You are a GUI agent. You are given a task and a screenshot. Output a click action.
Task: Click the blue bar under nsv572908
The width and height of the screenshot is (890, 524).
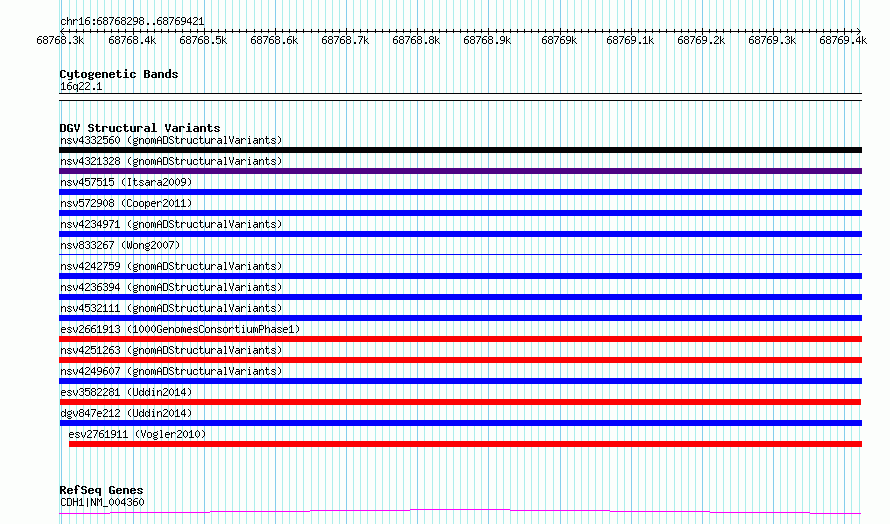coord(460,213)
